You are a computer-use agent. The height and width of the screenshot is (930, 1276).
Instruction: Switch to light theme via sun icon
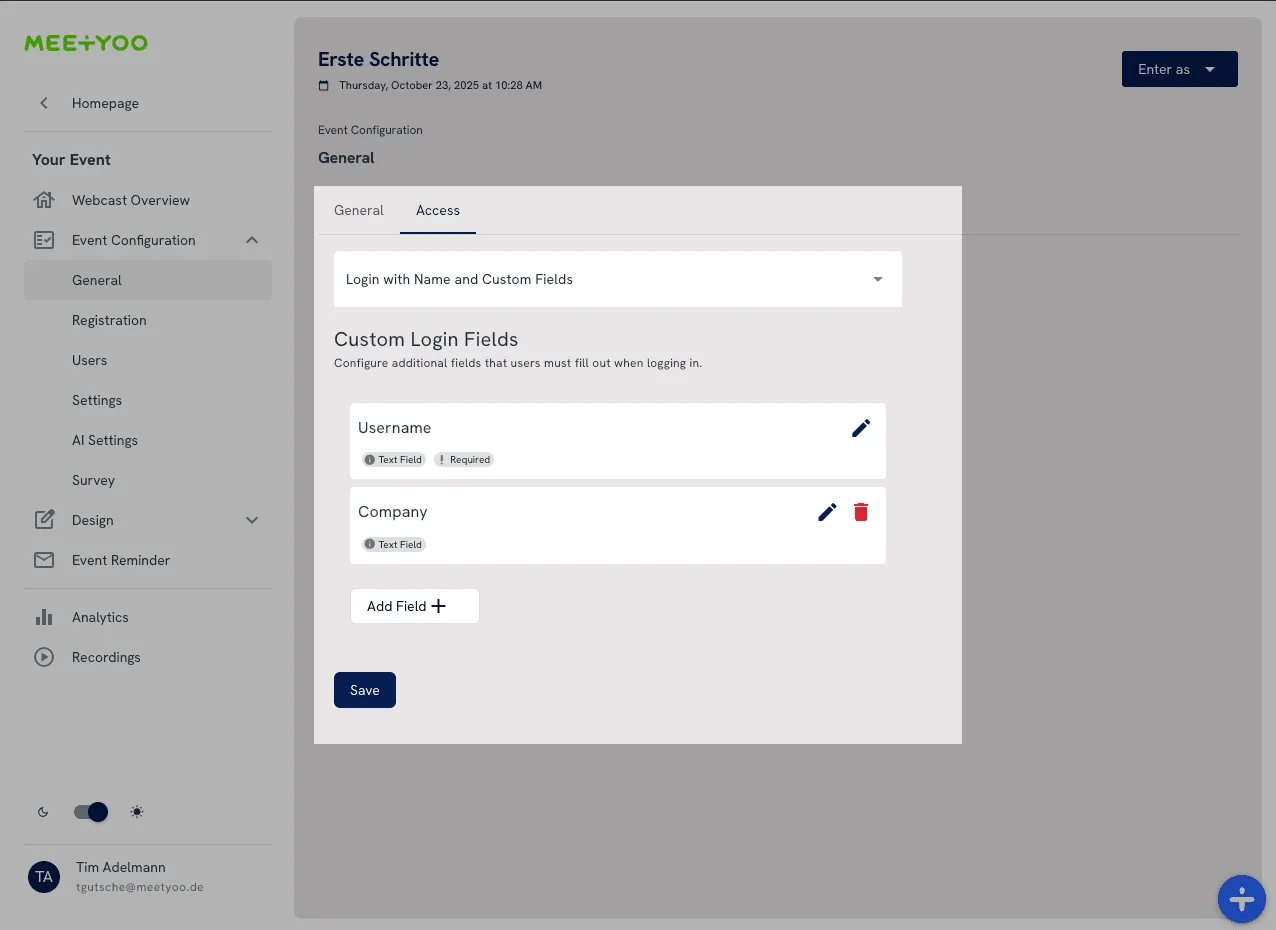click(x=136, y=812)
